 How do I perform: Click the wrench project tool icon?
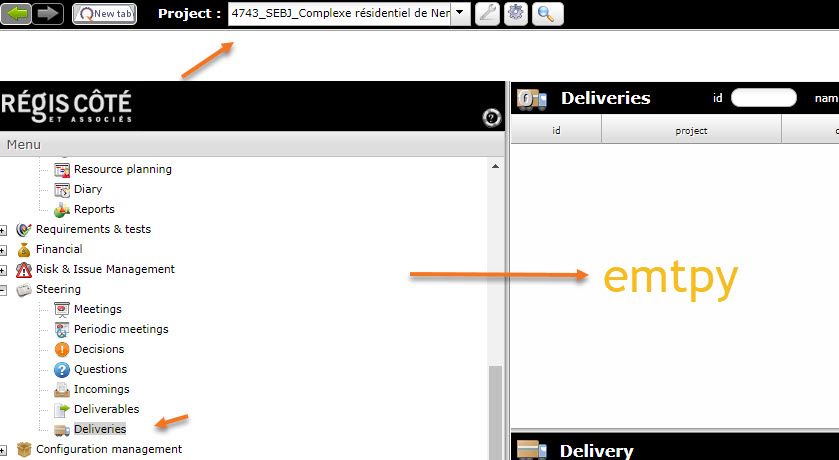coord(487,13)
